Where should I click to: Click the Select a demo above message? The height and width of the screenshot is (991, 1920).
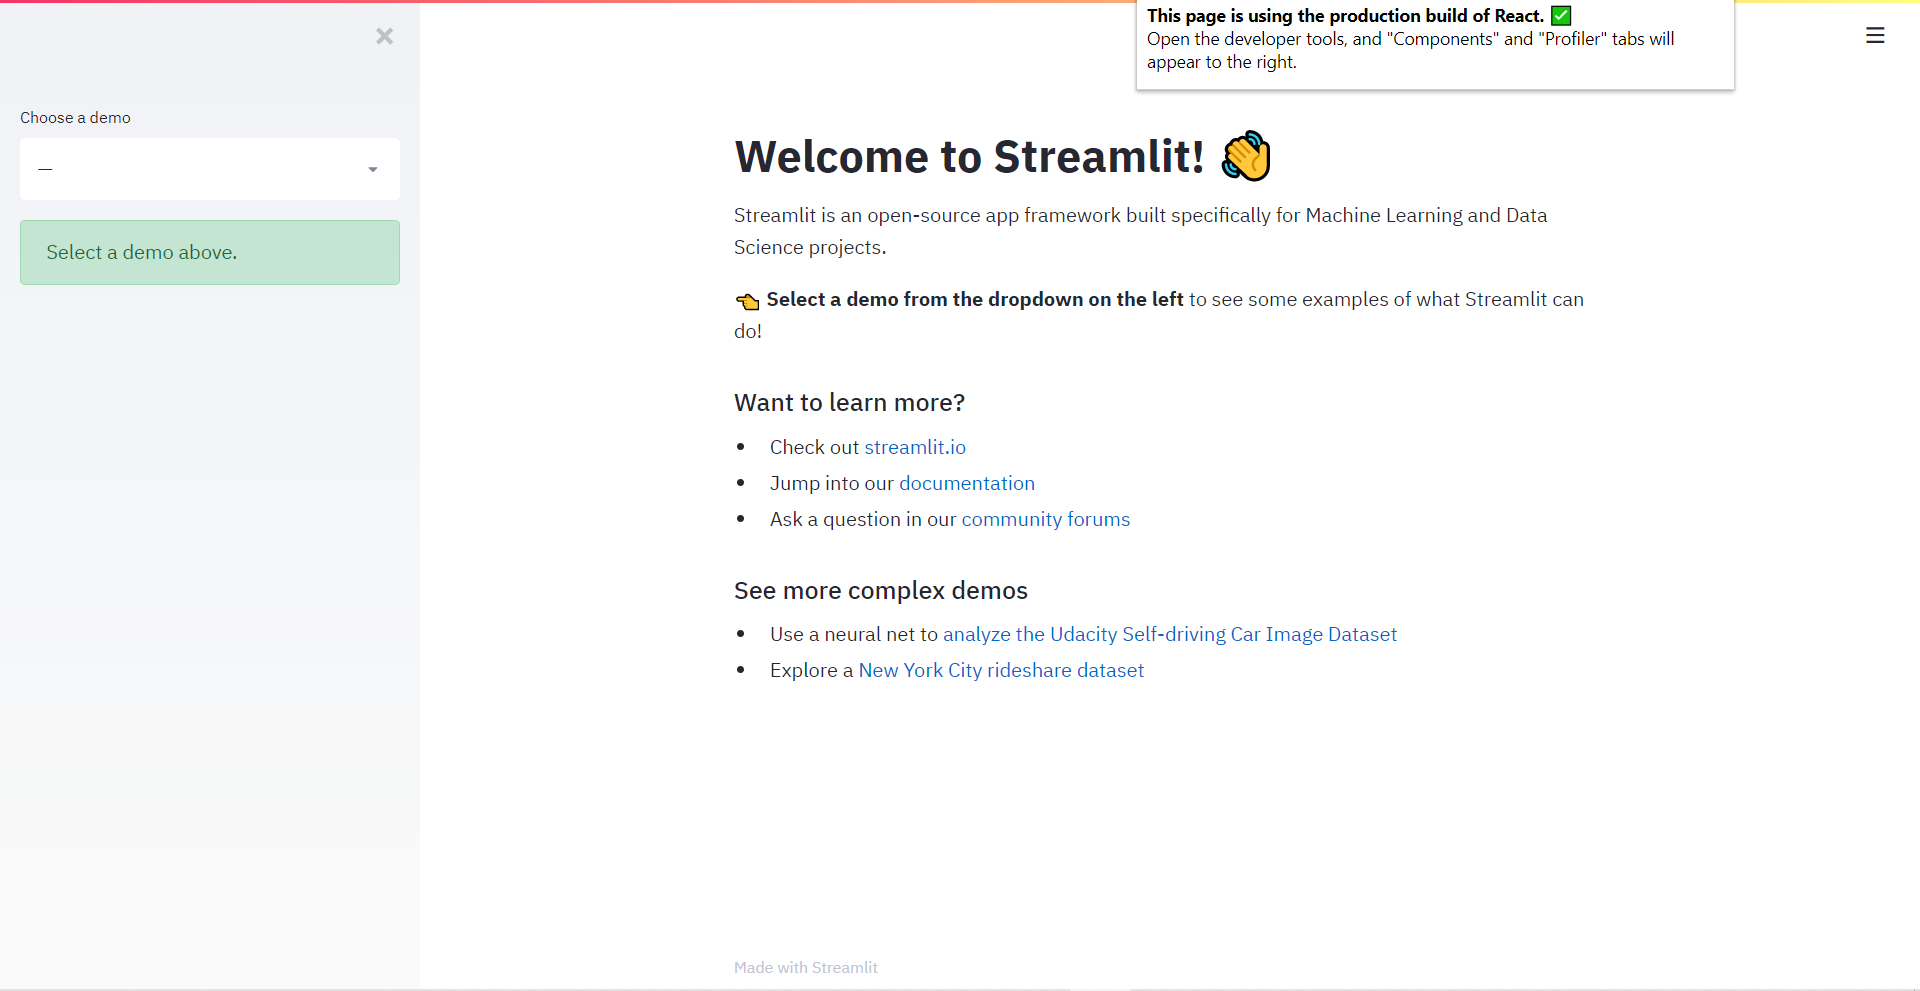[210, 252]
